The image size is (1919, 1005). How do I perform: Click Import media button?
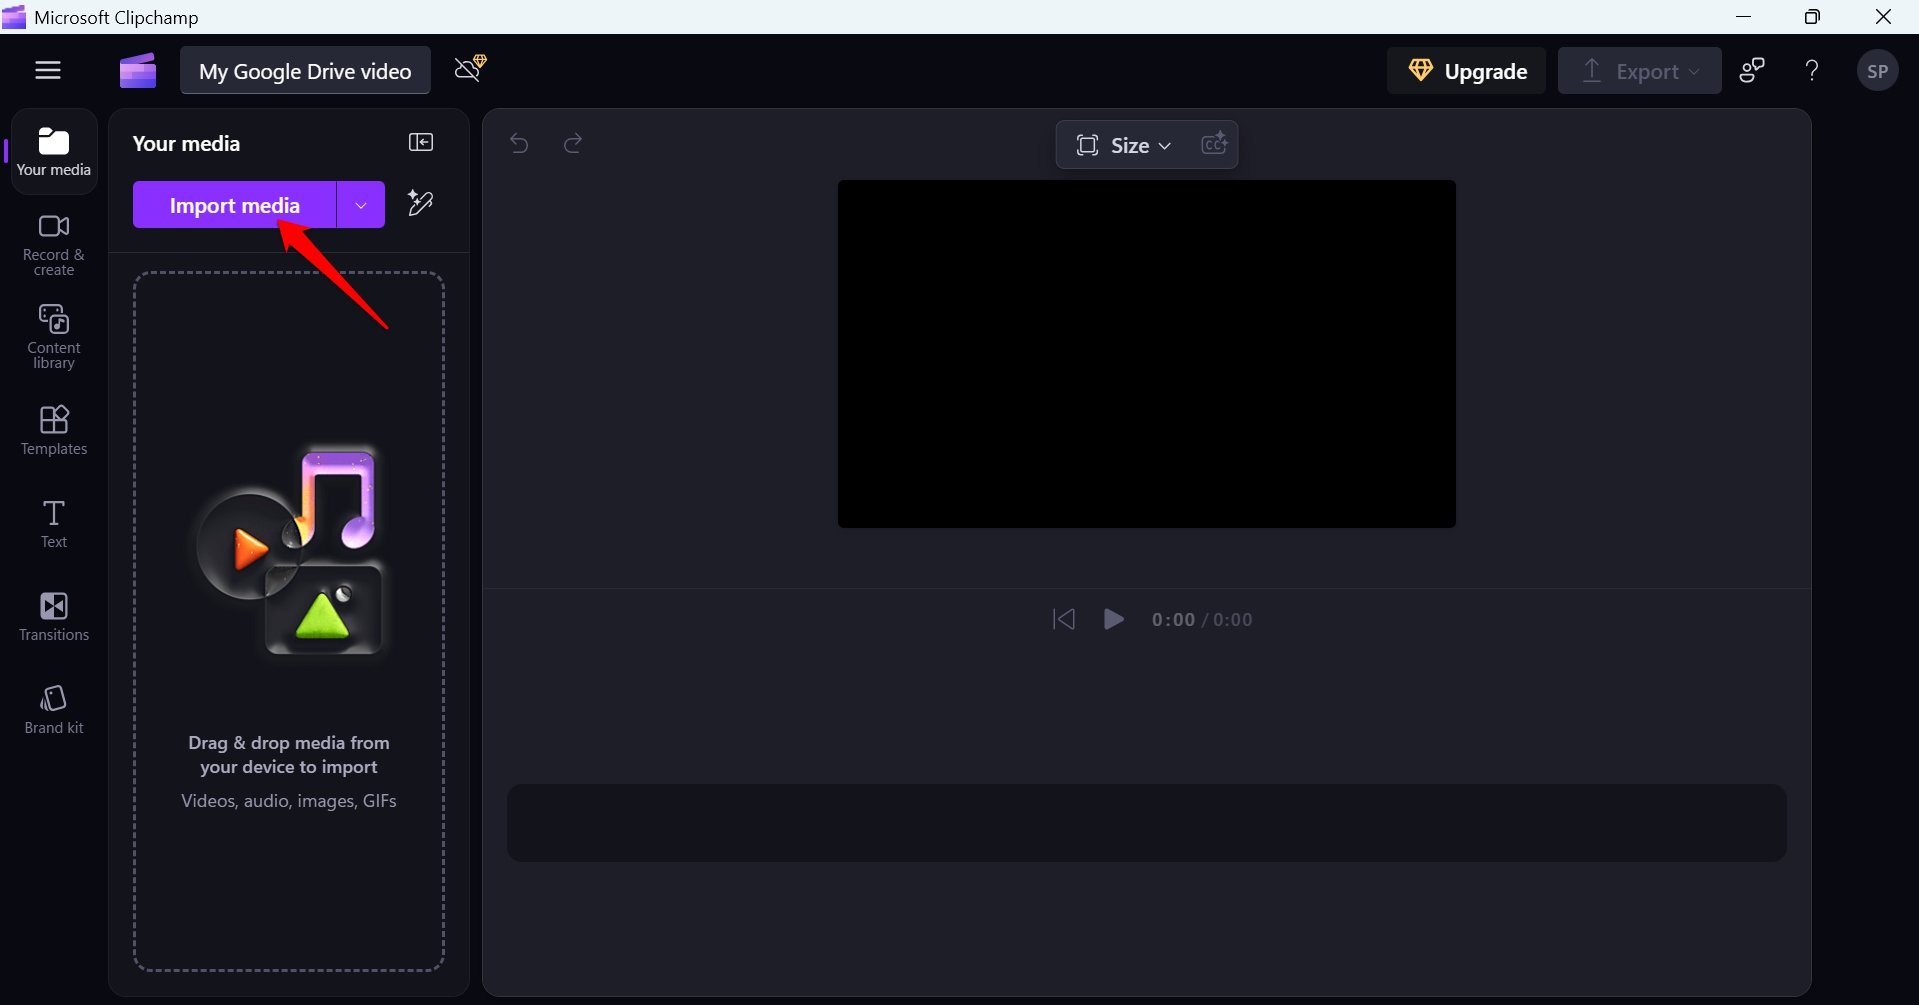click(x=235, y=205)
